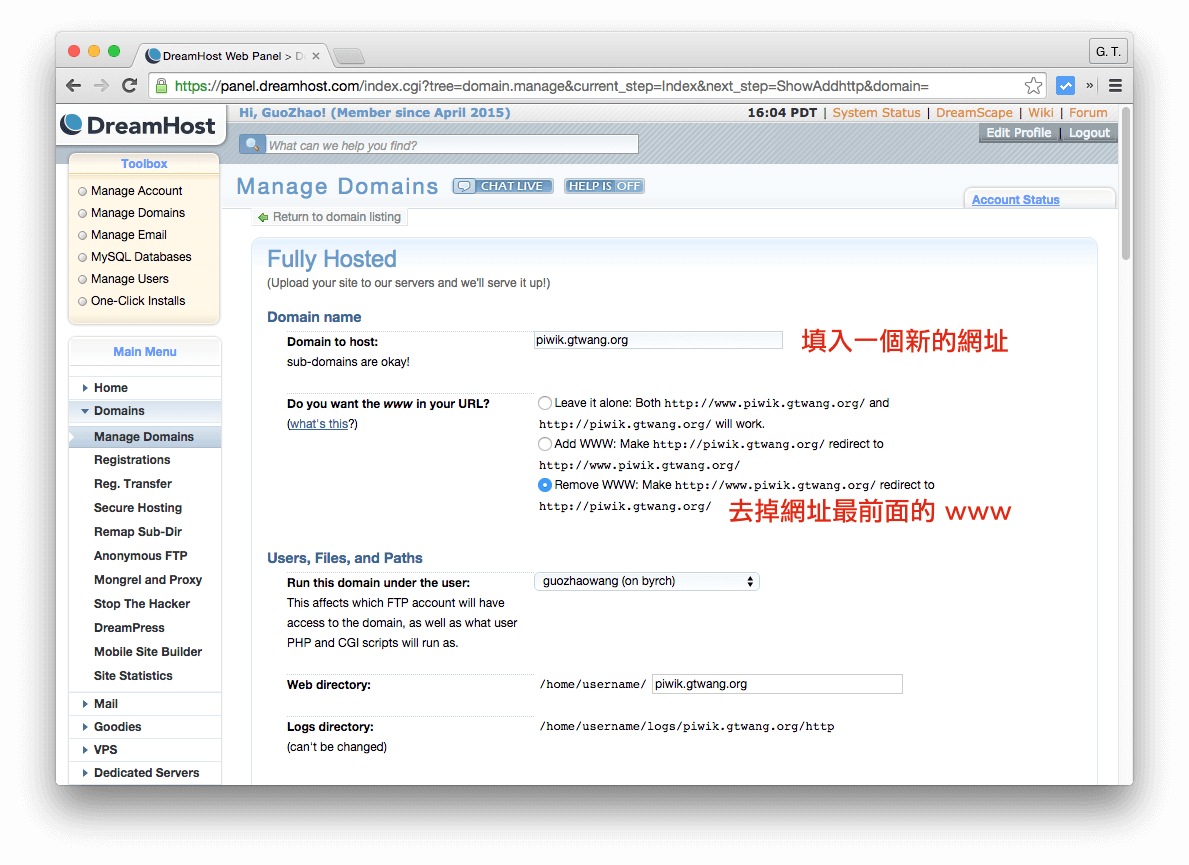The image size is (1189, 865).
Task: Select the 'Leave it alone' radio option
Action: click(x=544, y=403)
